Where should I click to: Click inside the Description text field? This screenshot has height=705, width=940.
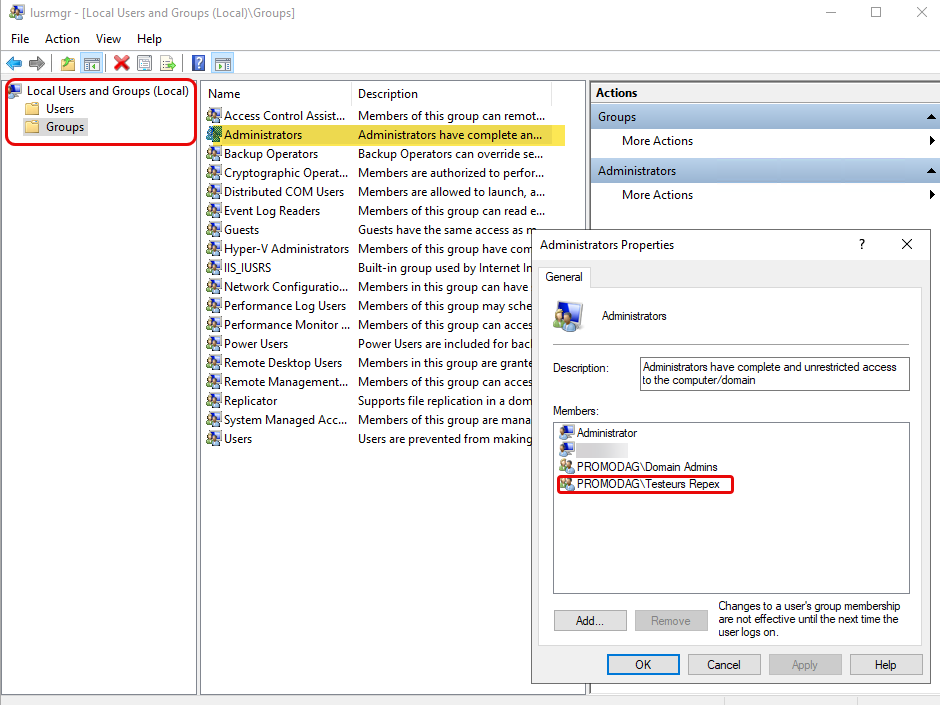[775, 373]
